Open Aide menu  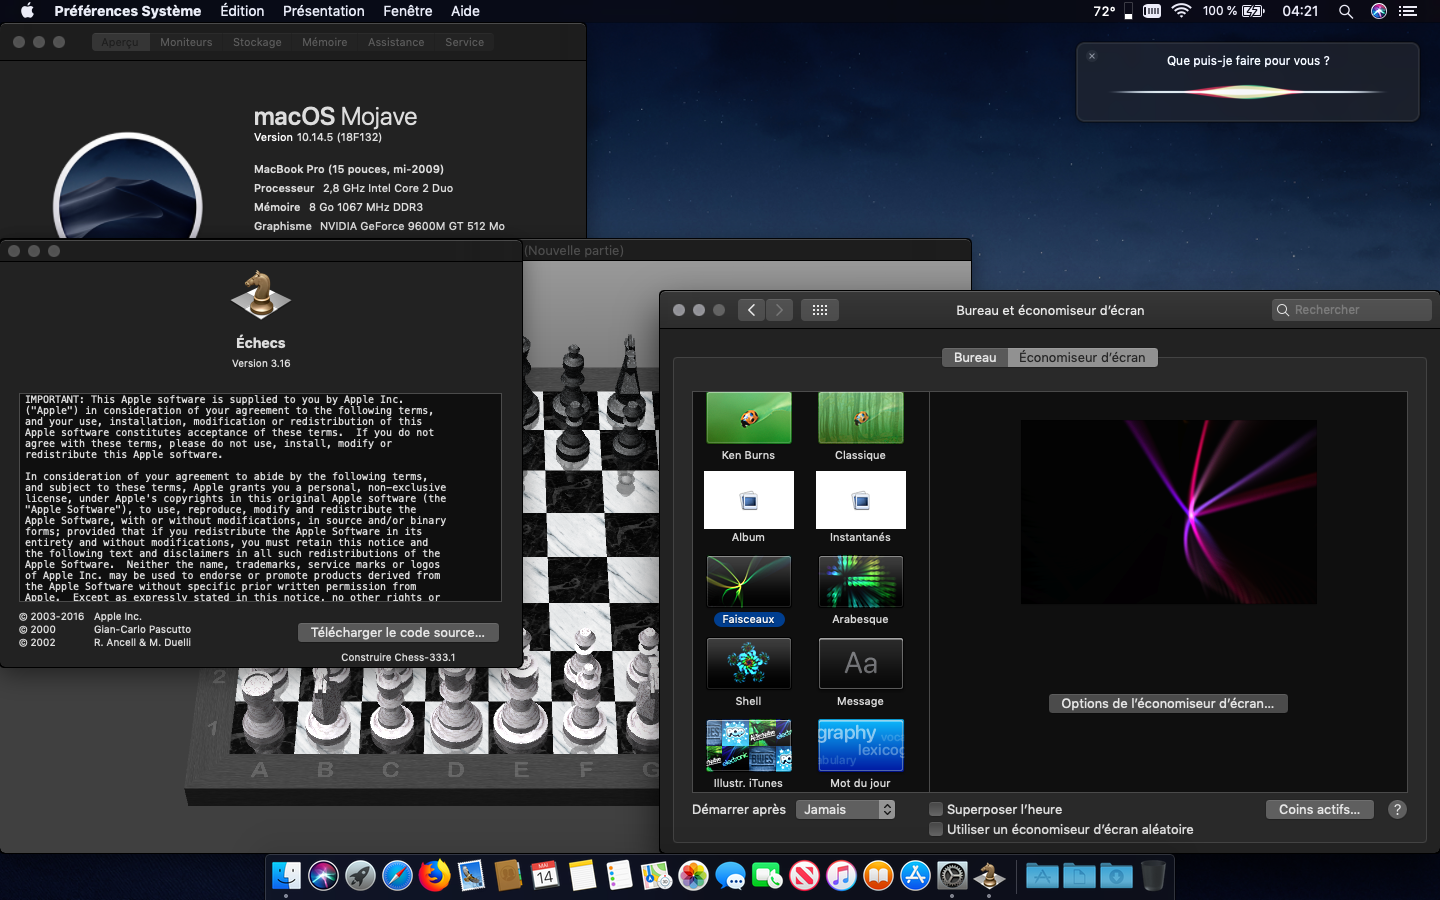(x=465, y=11)
